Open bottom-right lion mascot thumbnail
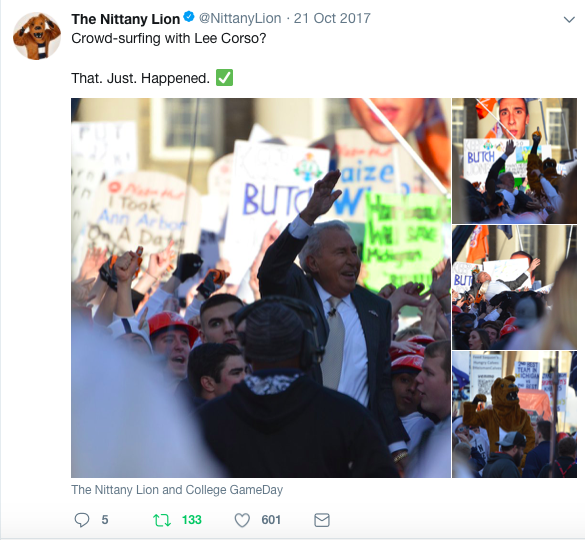585x540 pixels. coord(514,414)
